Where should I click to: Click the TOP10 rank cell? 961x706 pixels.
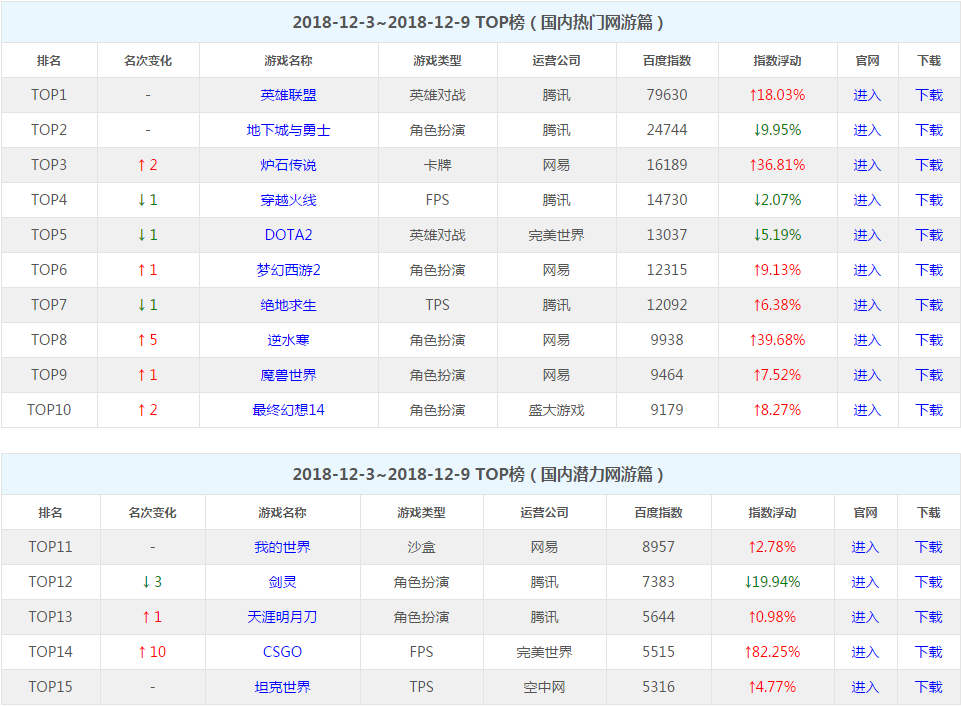tap(49, 409)
